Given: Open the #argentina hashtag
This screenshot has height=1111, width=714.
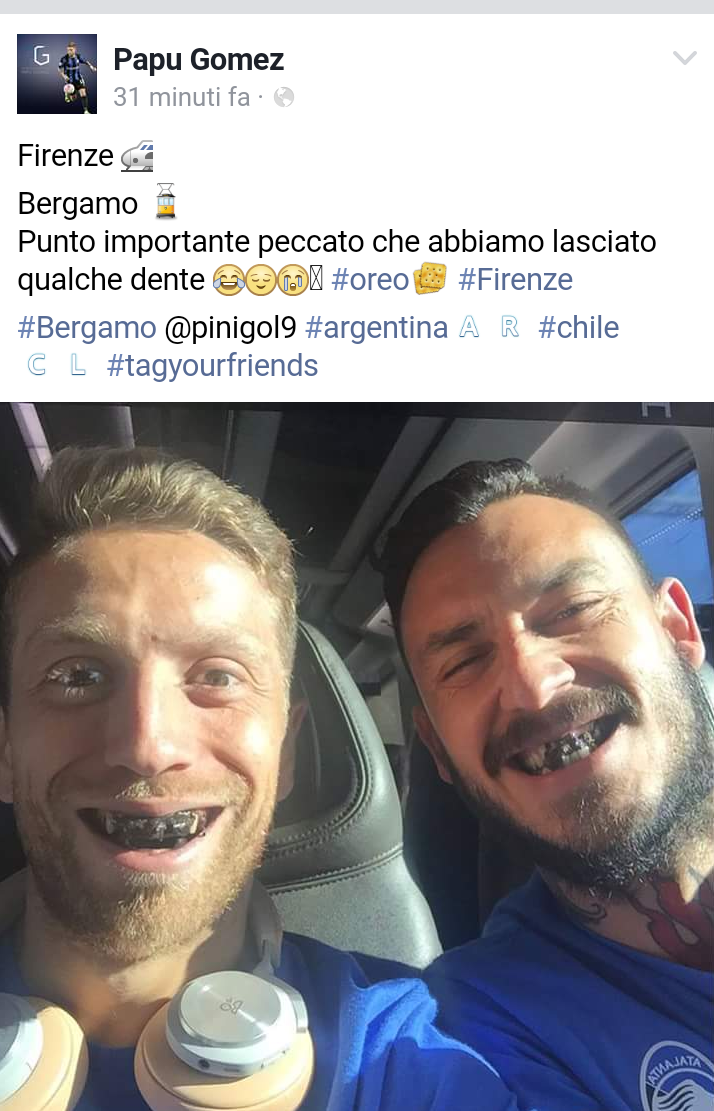Looking at the screenshot, I should [x=376, y=328].
